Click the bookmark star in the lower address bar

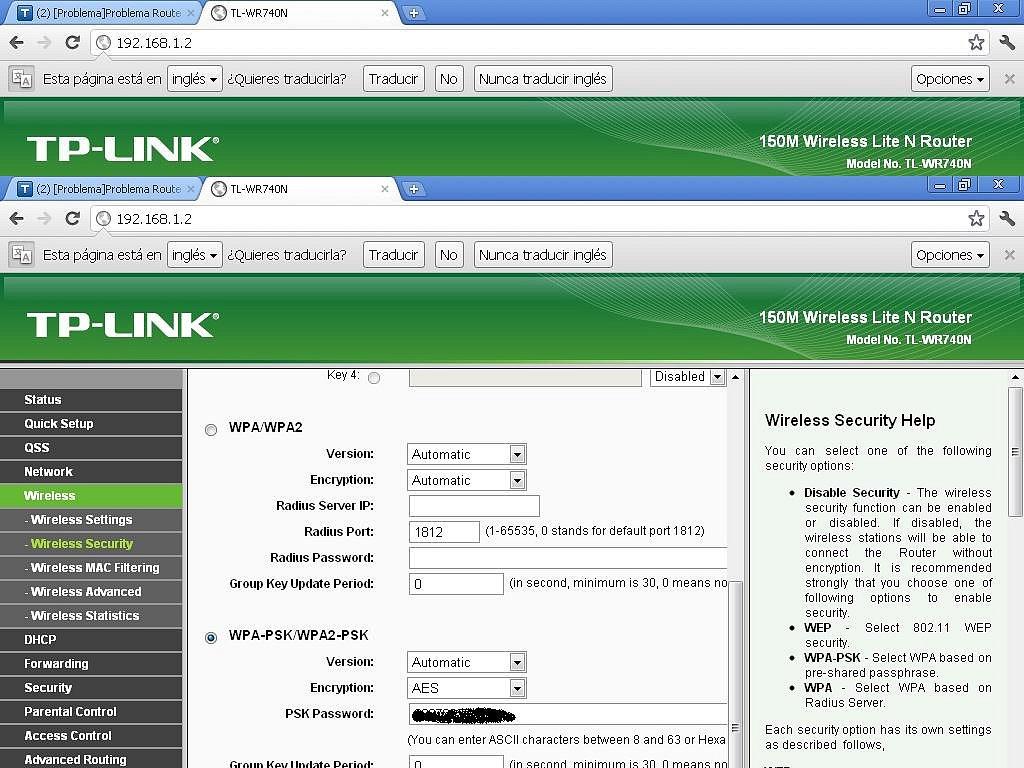pyautogui.click(x=976, y=218)
